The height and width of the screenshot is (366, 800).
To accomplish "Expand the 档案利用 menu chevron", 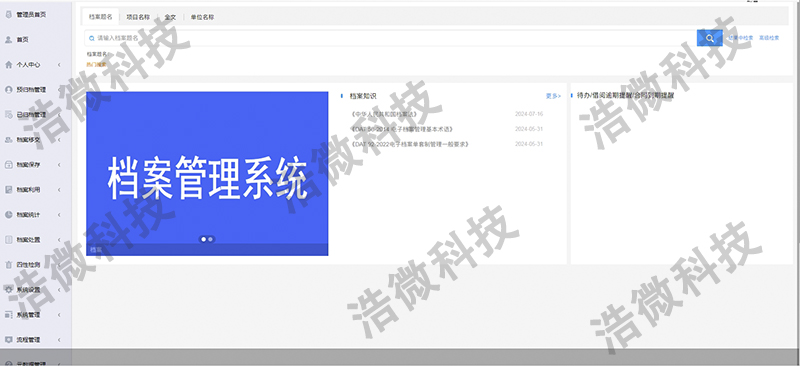I will [59, 190].
